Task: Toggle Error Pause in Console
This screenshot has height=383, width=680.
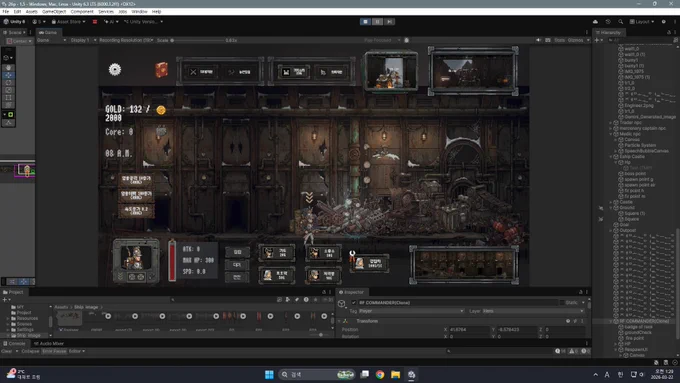Action: (54, 351)
